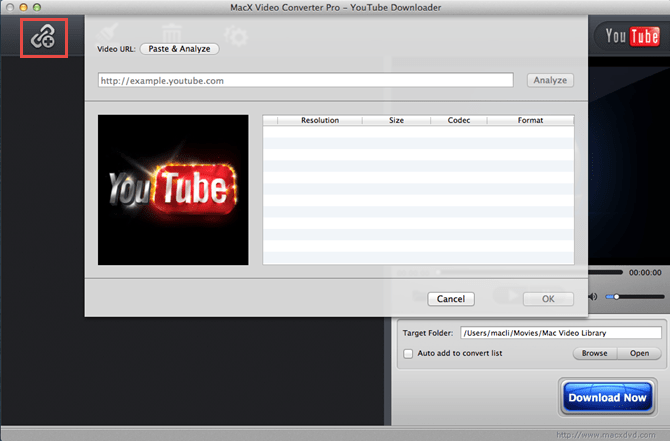The width and height of the screenshot is (670, 441).
Task: Open the target folder
Action: click(x=639, y=353)
